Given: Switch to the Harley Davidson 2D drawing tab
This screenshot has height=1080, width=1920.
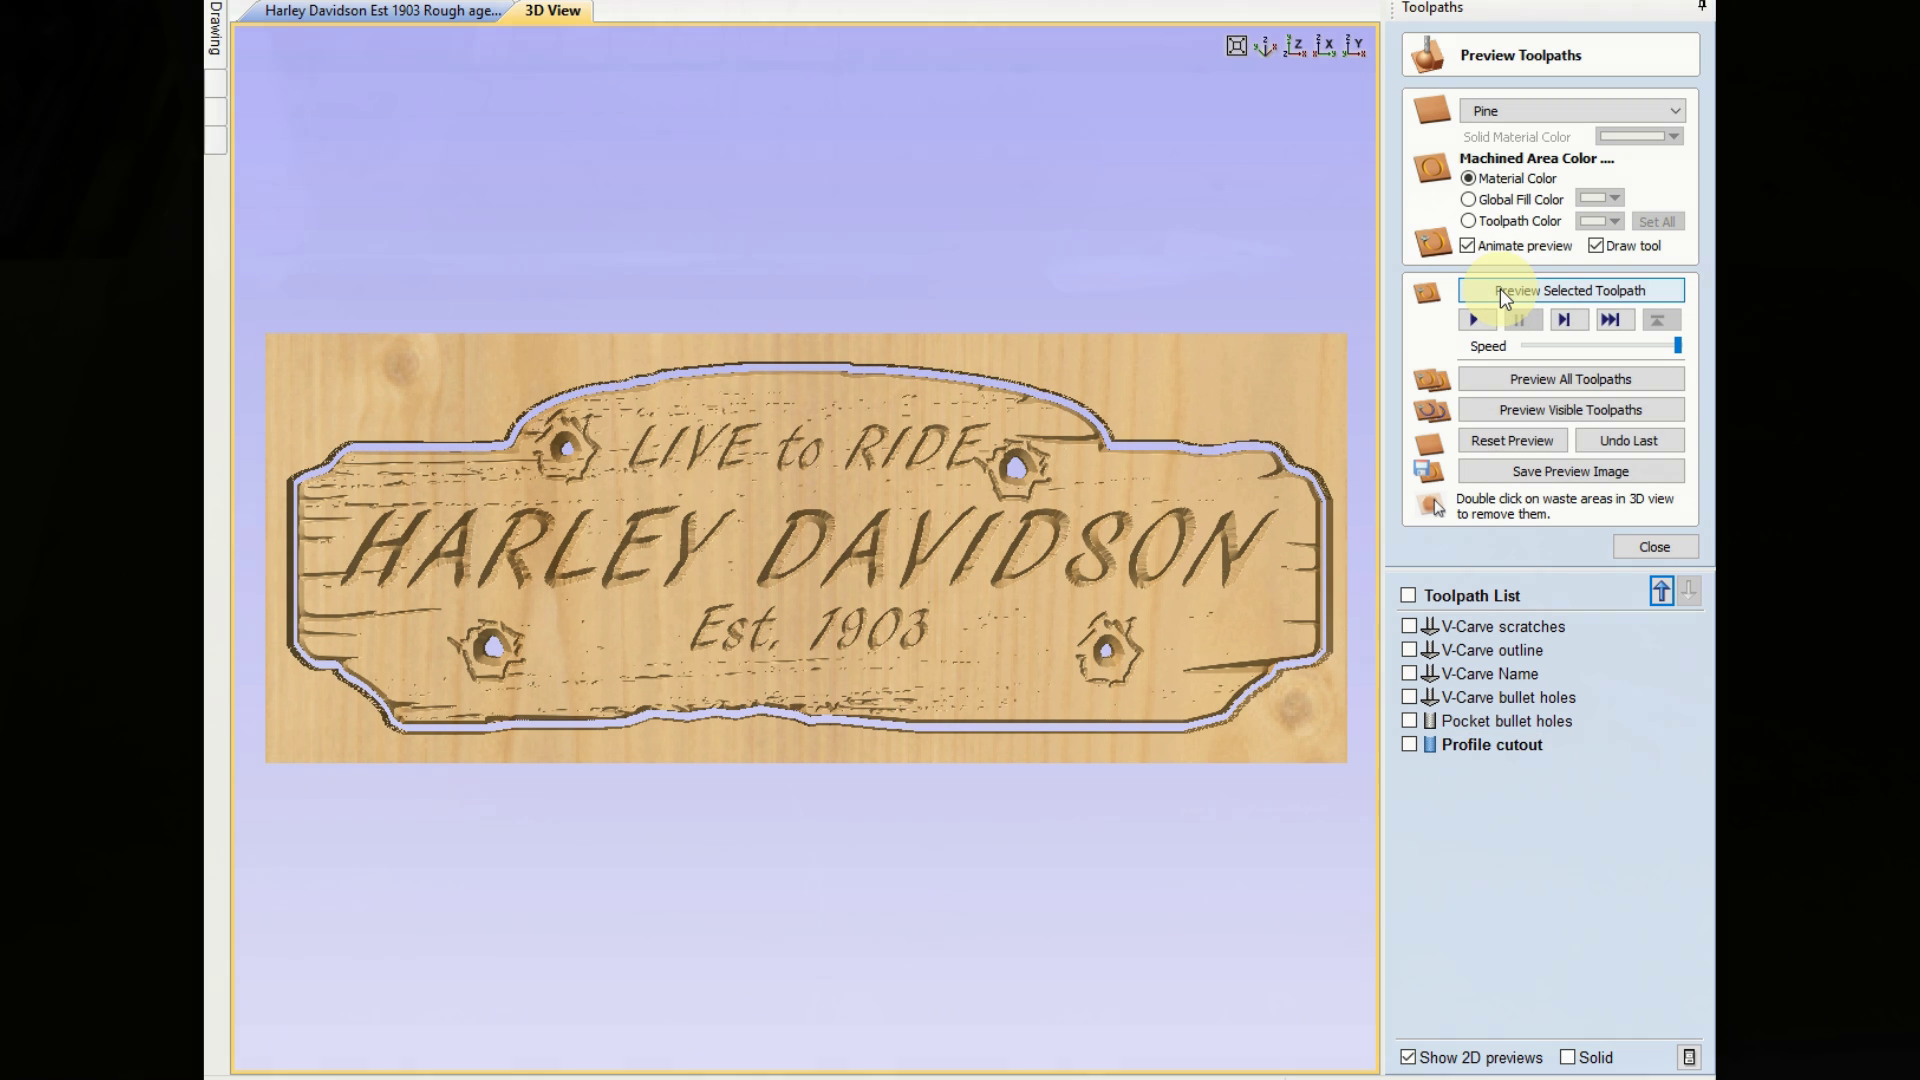Looking at the screenshot, I should [382, 11].
